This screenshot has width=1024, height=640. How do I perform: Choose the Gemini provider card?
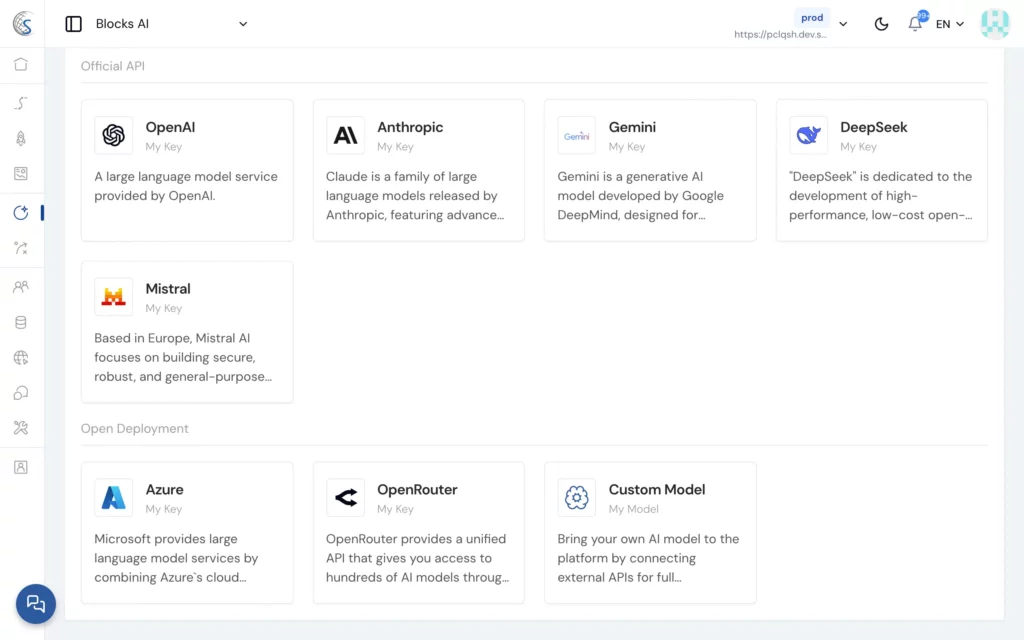pos(650,170)
